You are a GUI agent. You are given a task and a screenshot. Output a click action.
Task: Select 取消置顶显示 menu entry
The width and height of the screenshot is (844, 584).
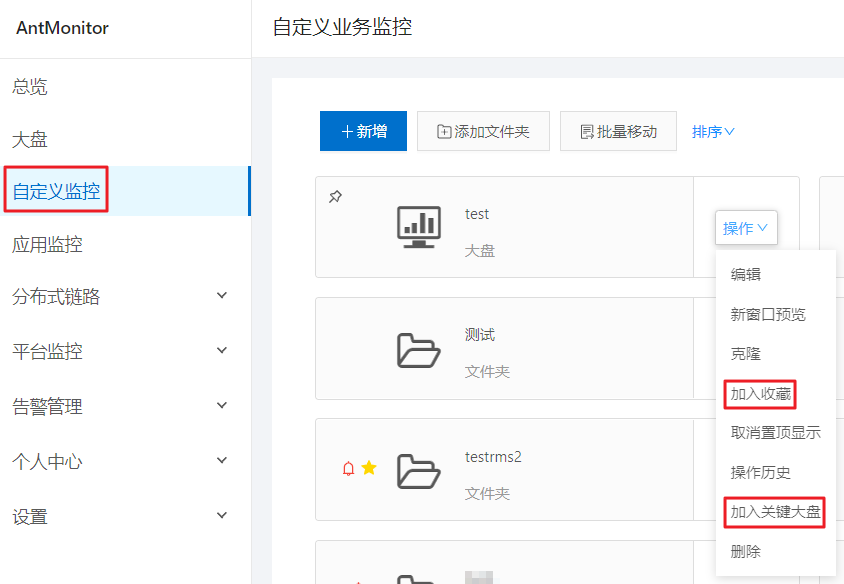[x=776, y=433]
